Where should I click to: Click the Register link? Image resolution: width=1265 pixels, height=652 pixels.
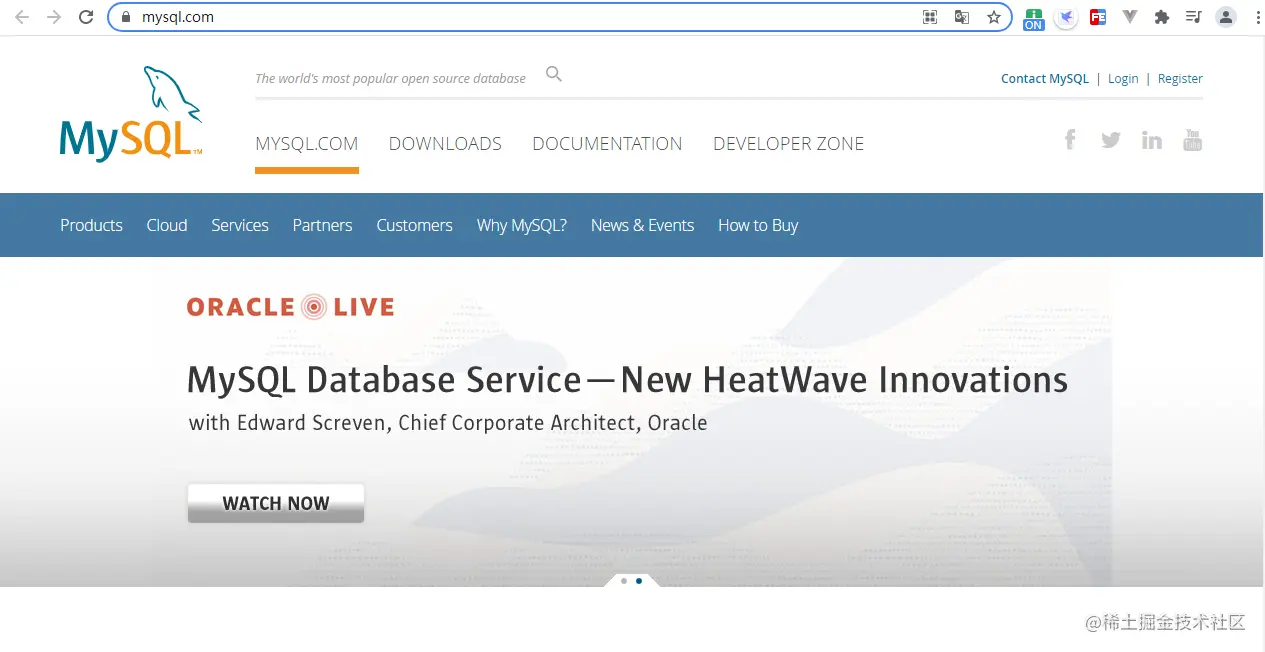[1180, 79]
